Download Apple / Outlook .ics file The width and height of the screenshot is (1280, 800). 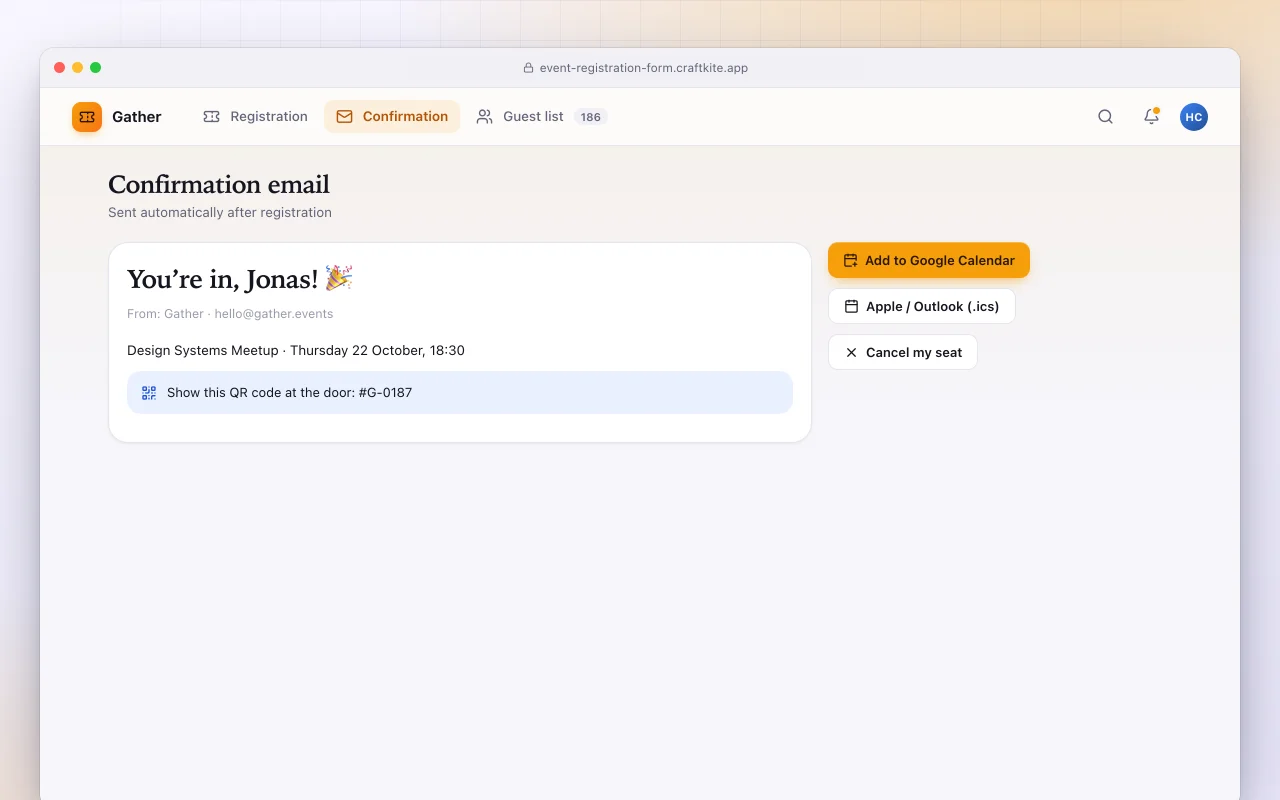pyautogui.click(x=922, y=306)
